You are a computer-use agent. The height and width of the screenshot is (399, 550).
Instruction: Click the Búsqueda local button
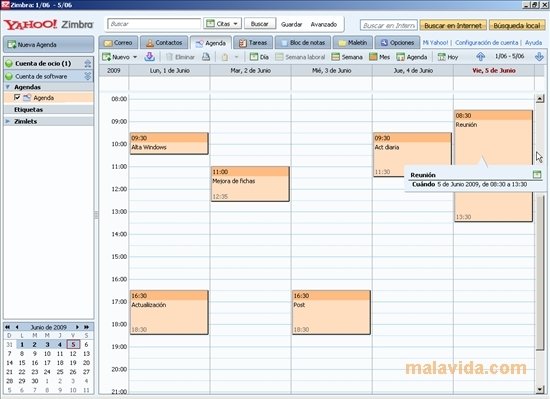click(x=517, y=25)
